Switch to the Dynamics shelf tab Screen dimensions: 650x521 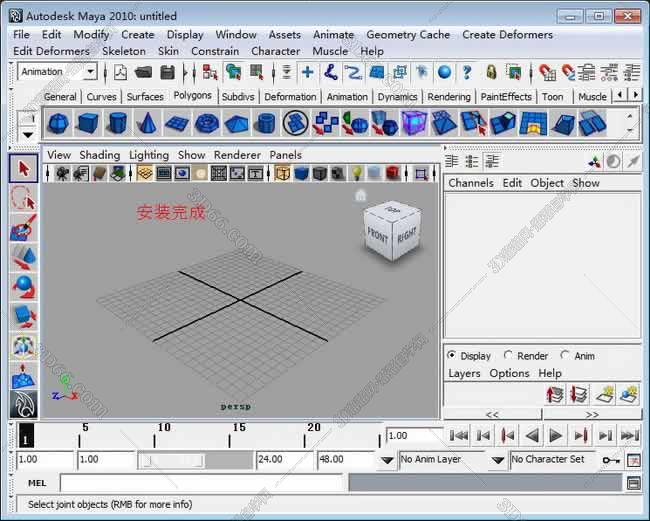[x=397, y=97]
